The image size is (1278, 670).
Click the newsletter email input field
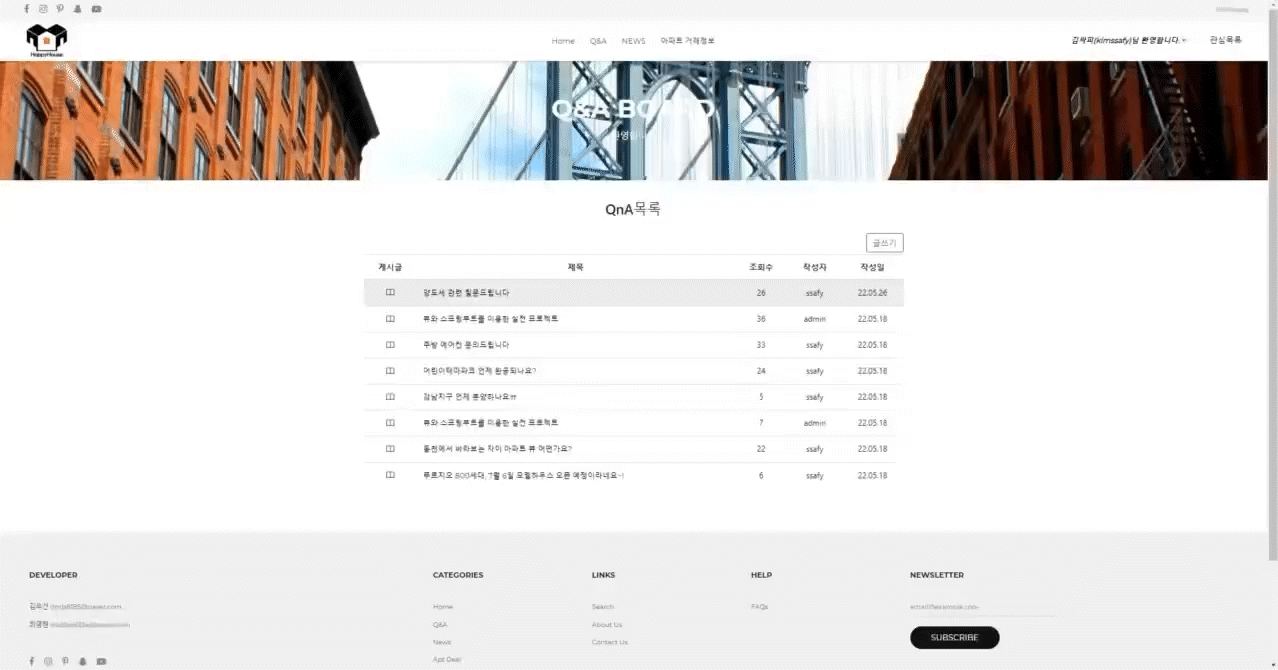pos(982,606)
